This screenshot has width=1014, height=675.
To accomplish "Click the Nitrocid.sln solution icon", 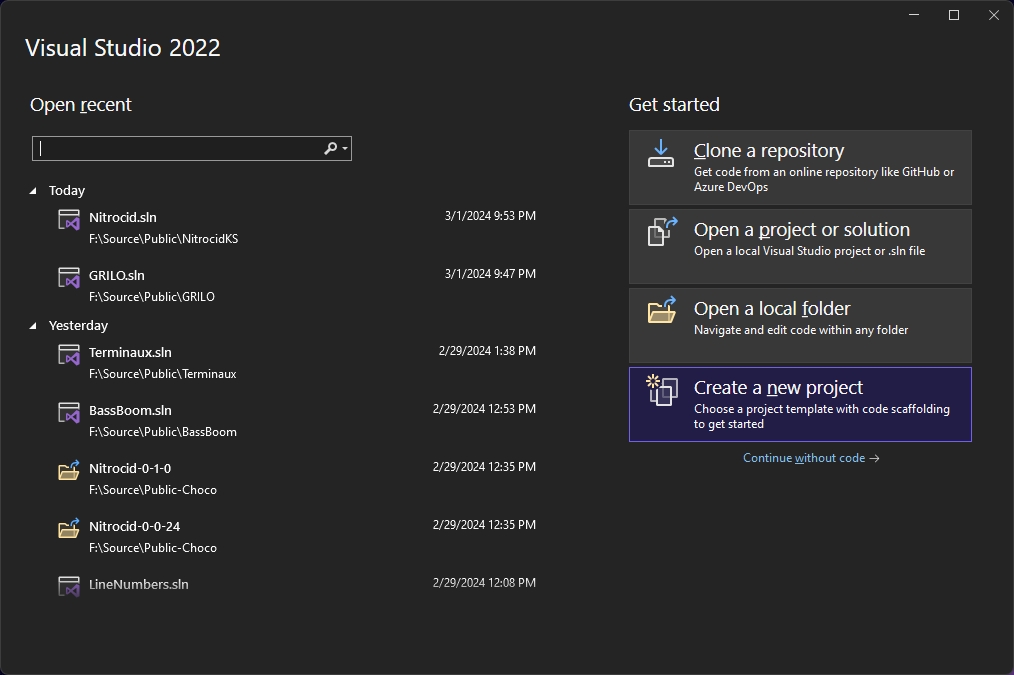I will coord(68,220).
